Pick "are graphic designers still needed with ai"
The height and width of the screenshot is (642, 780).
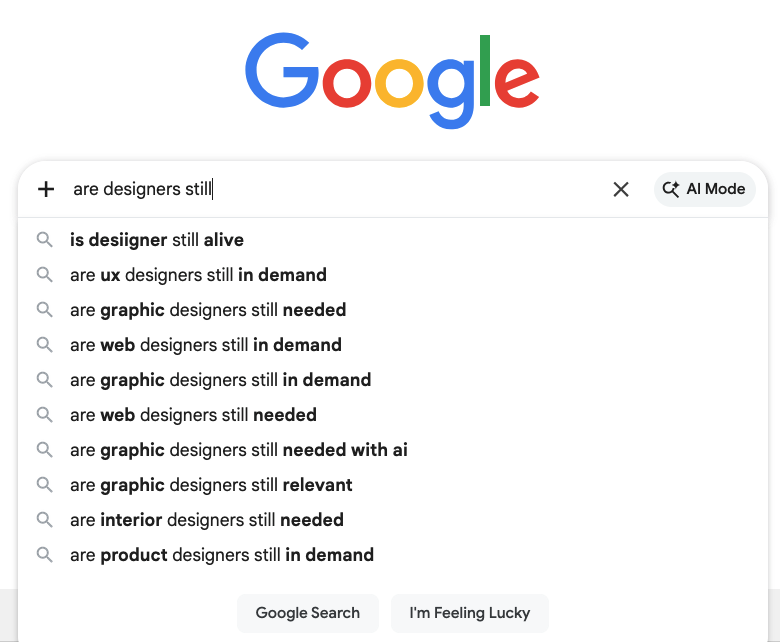point(239,450)
